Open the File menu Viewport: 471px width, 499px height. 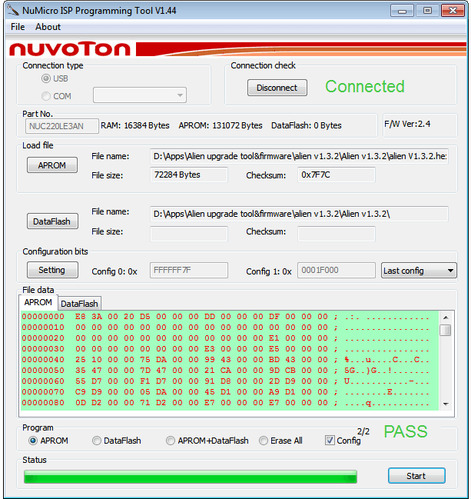(x=18, y=27)
